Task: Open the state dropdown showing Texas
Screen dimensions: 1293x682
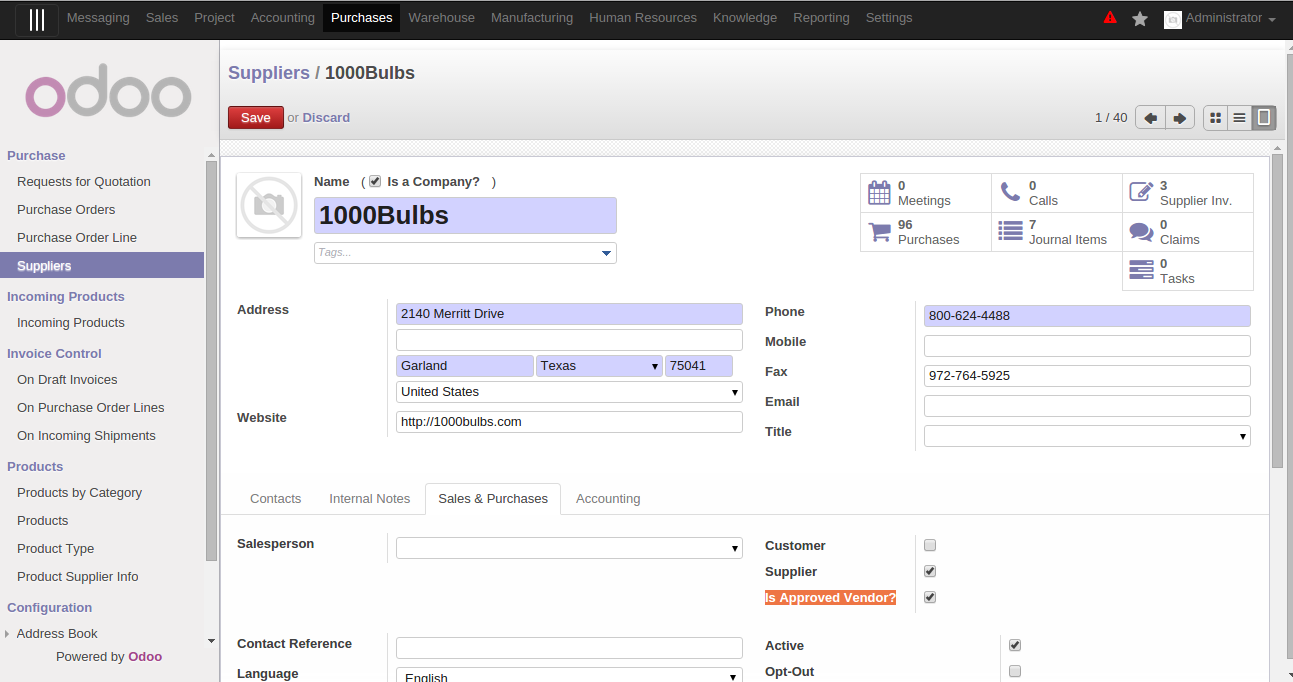Action: click(599, 366)
